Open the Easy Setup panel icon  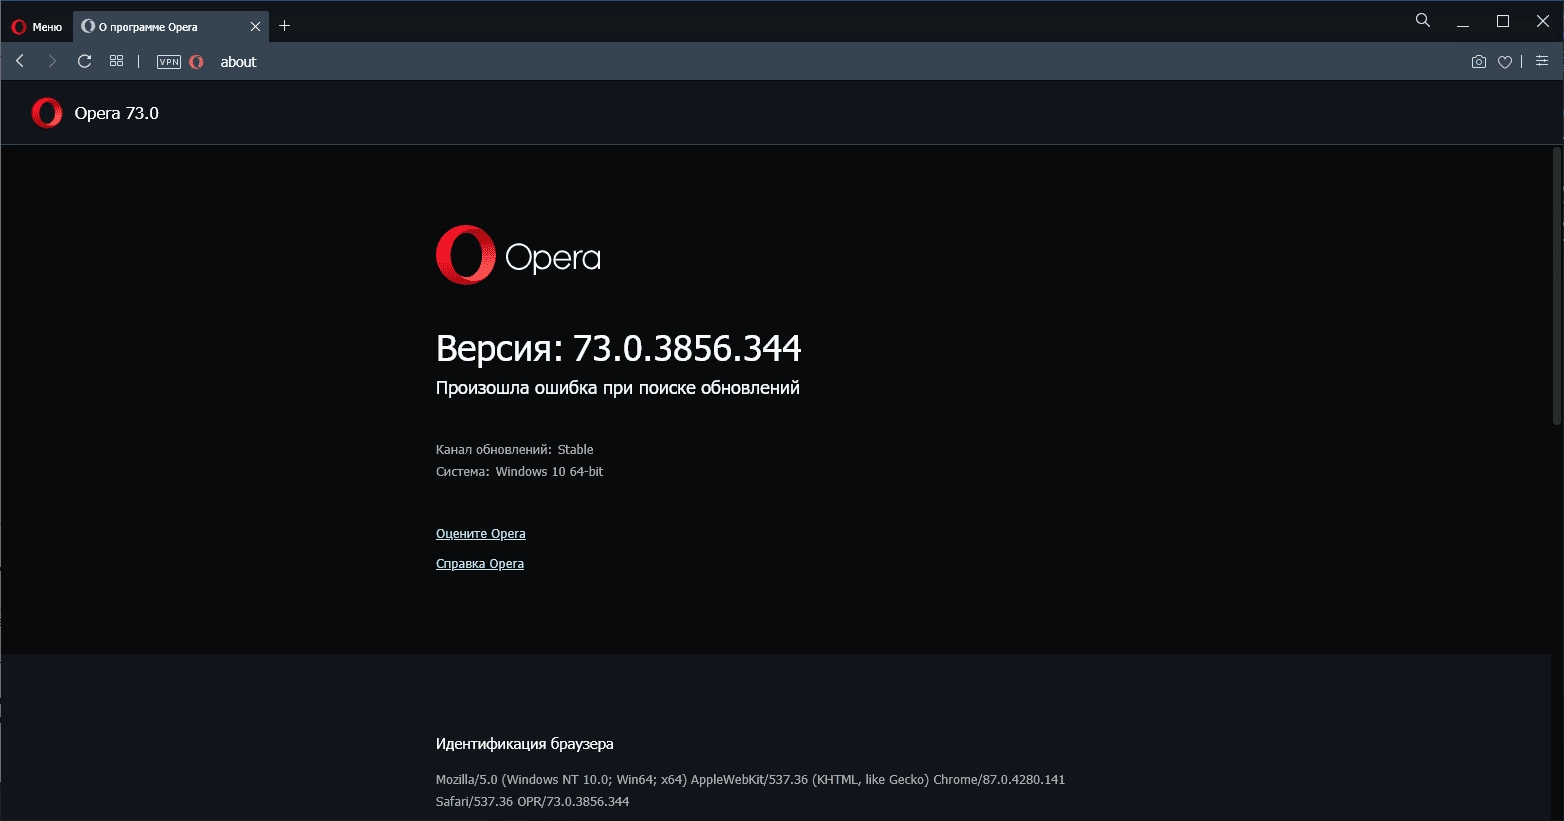pos(1542,61)
